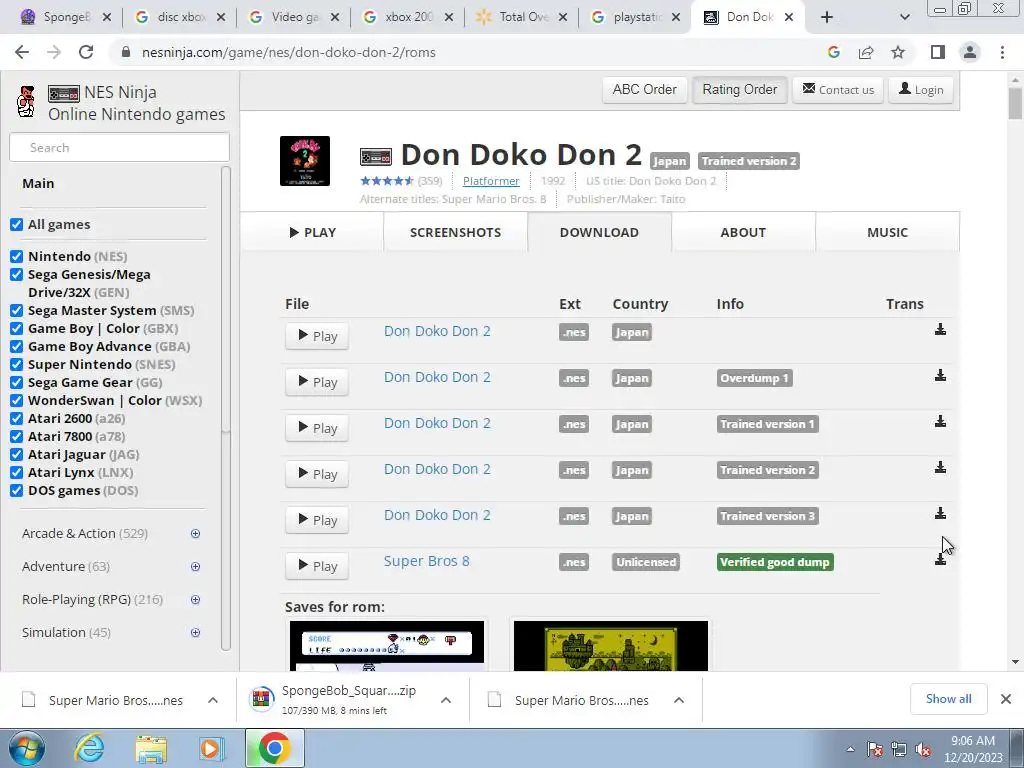Image resolution: width=1024 pixels, height=768 pixels.
Task: Click the star rating of the game
Action: pyautogui.click(x=387, y=181)
